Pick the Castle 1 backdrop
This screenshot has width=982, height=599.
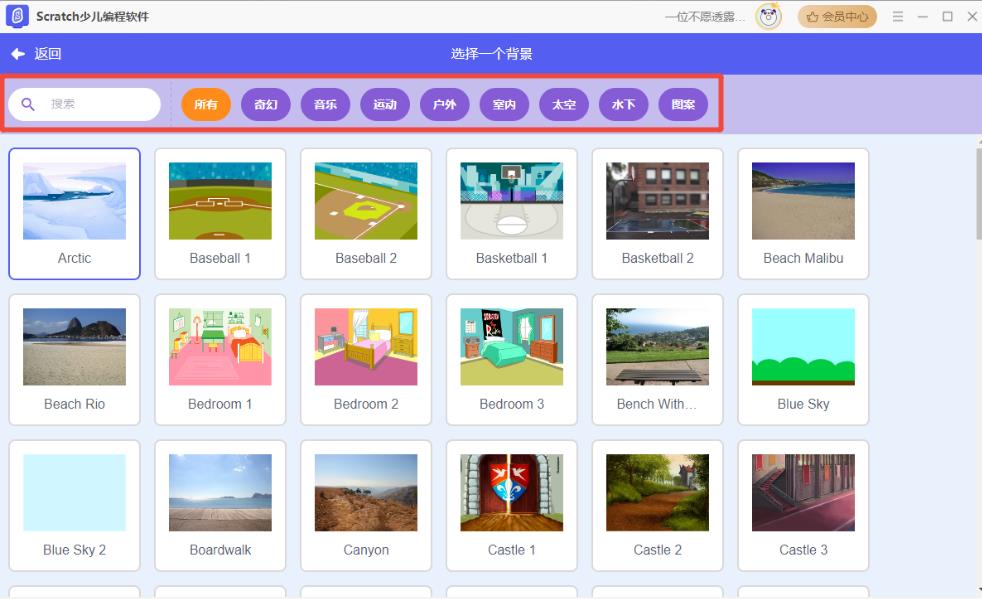[511, 493]
